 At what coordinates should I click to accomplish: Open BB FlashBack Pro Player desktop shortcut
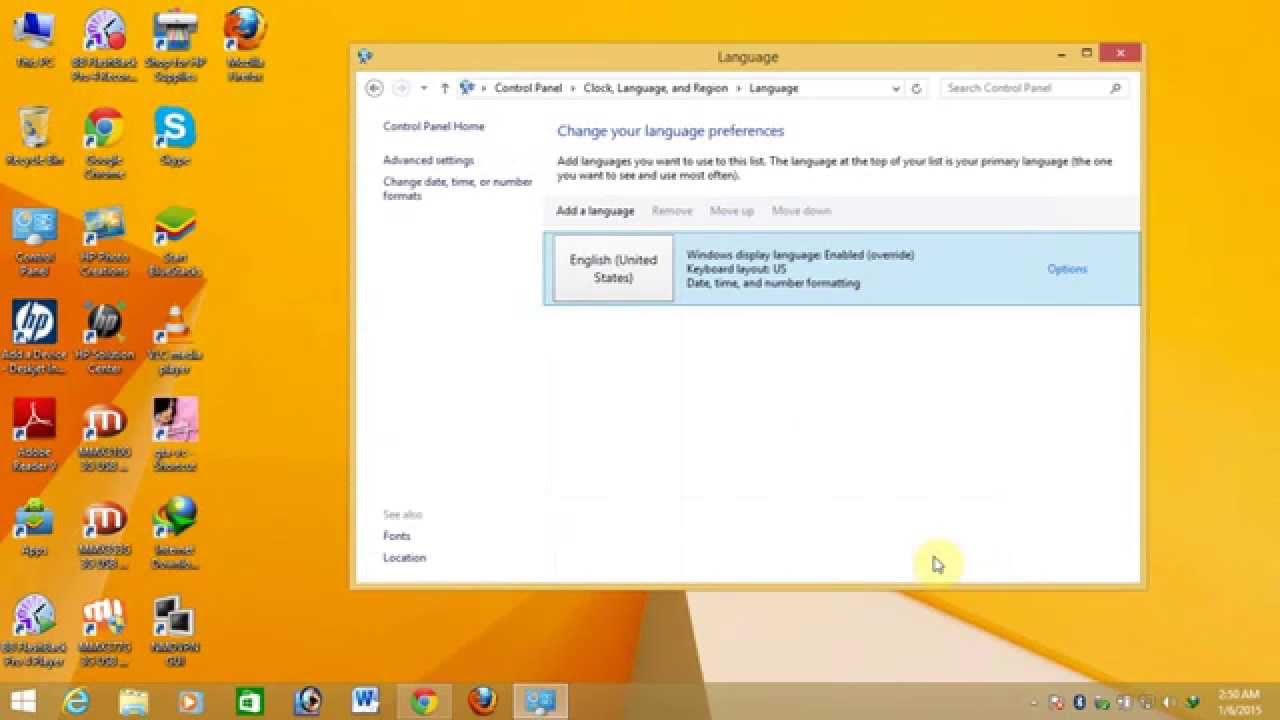35,631
